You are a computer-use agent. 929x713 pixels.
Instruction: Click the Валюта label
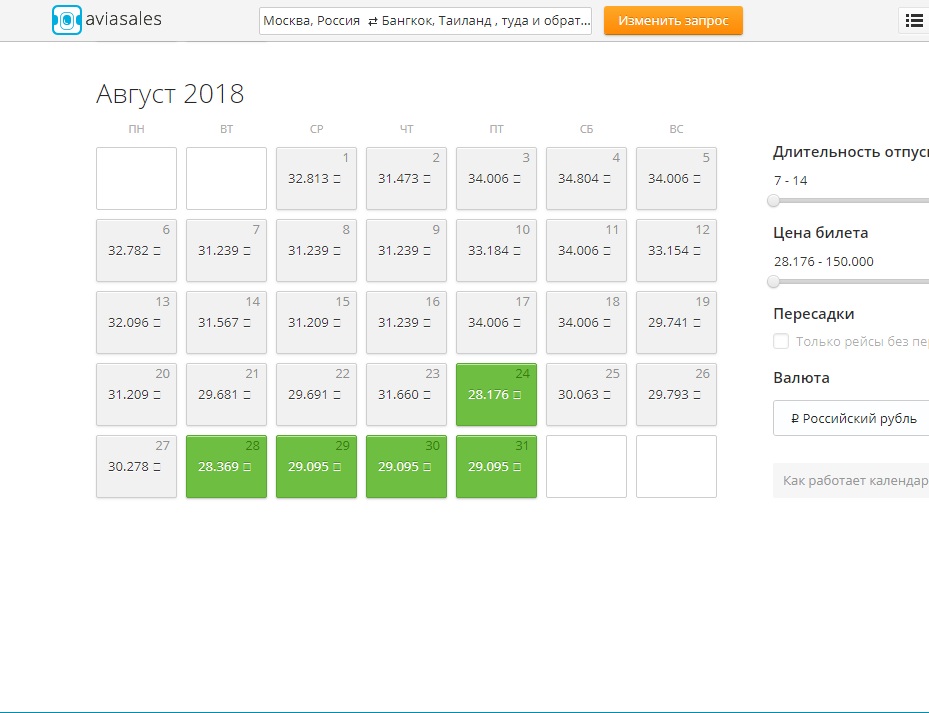click(x=801, y=378)
